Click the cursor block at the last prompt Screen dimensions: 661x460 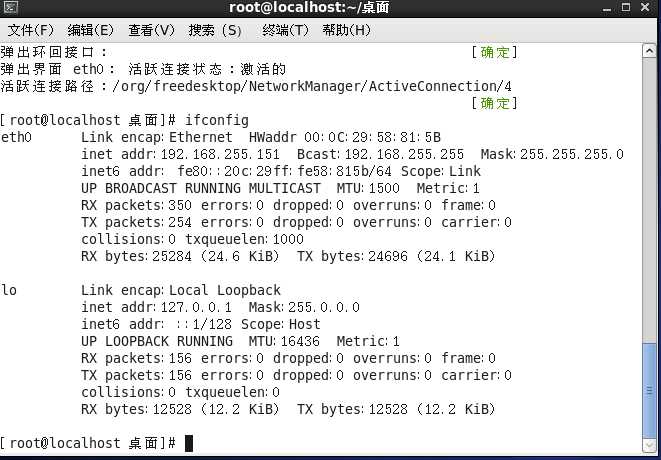tap(189, 443)
